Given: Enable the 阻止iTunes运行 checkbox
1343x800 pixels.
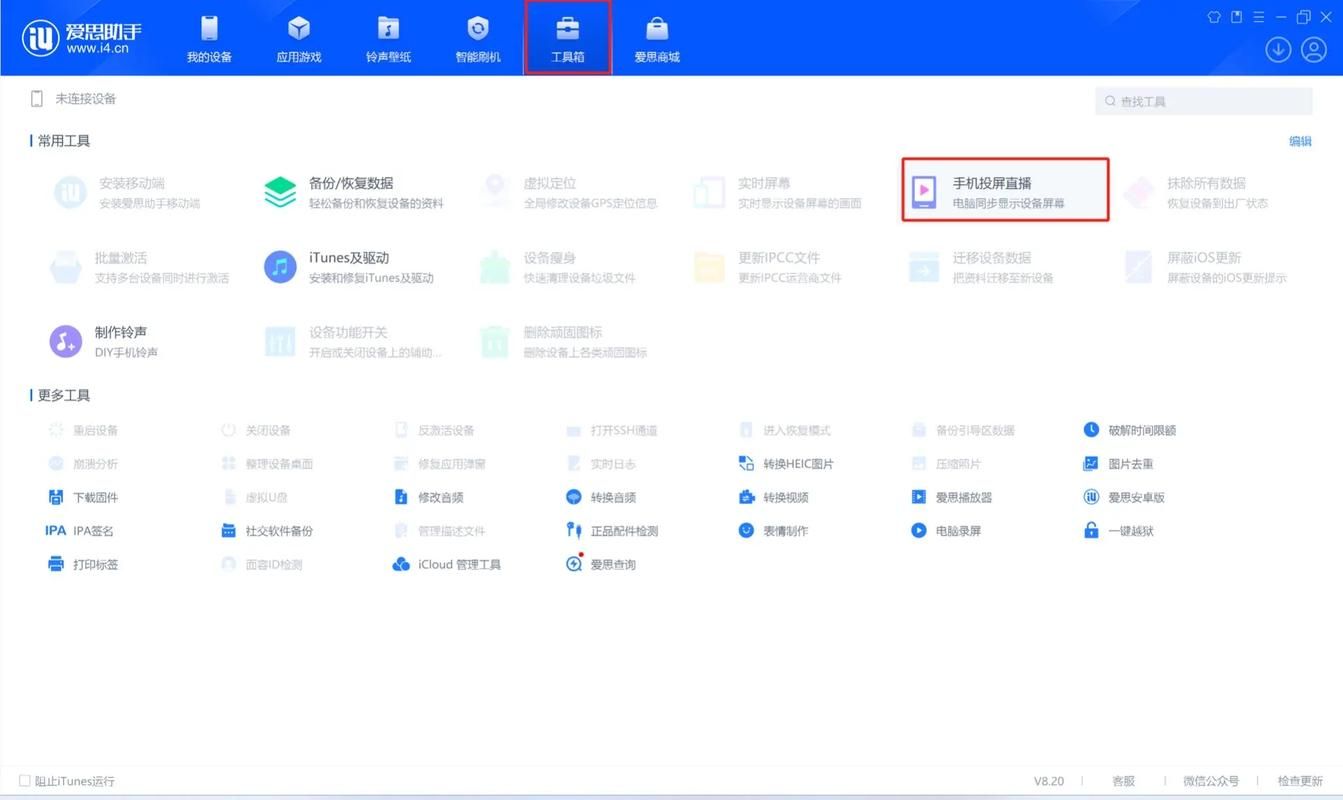Looking at the screenshot, I should (25, 781).
